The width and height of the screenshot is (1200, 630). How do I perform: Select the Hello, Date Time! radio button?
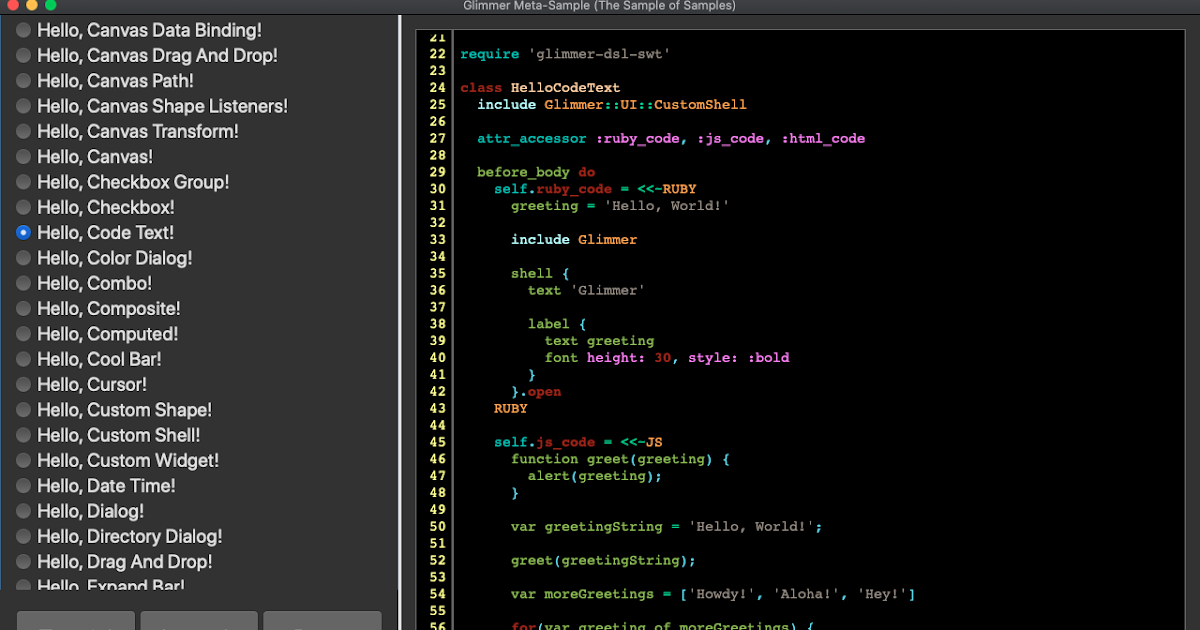[x=24, y=486]
